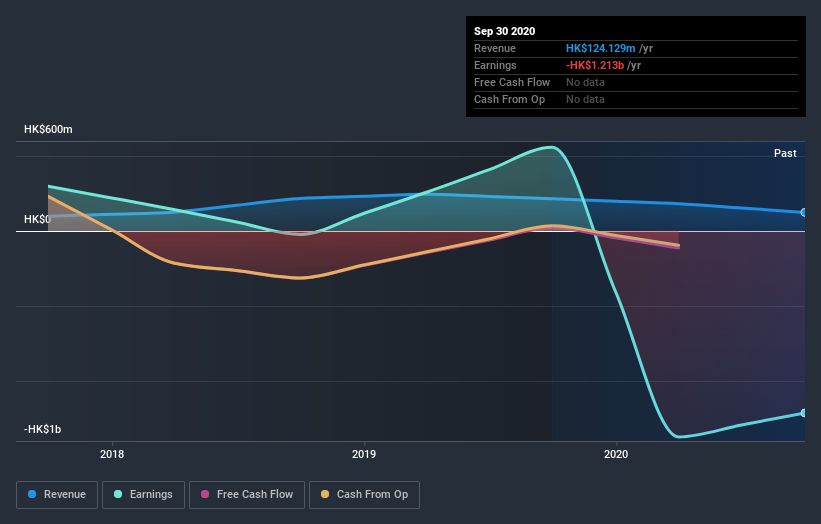Click the -HK$1b y-axis label
The height and width of the screenshot is (524, 821).
[x=42, y=429]
